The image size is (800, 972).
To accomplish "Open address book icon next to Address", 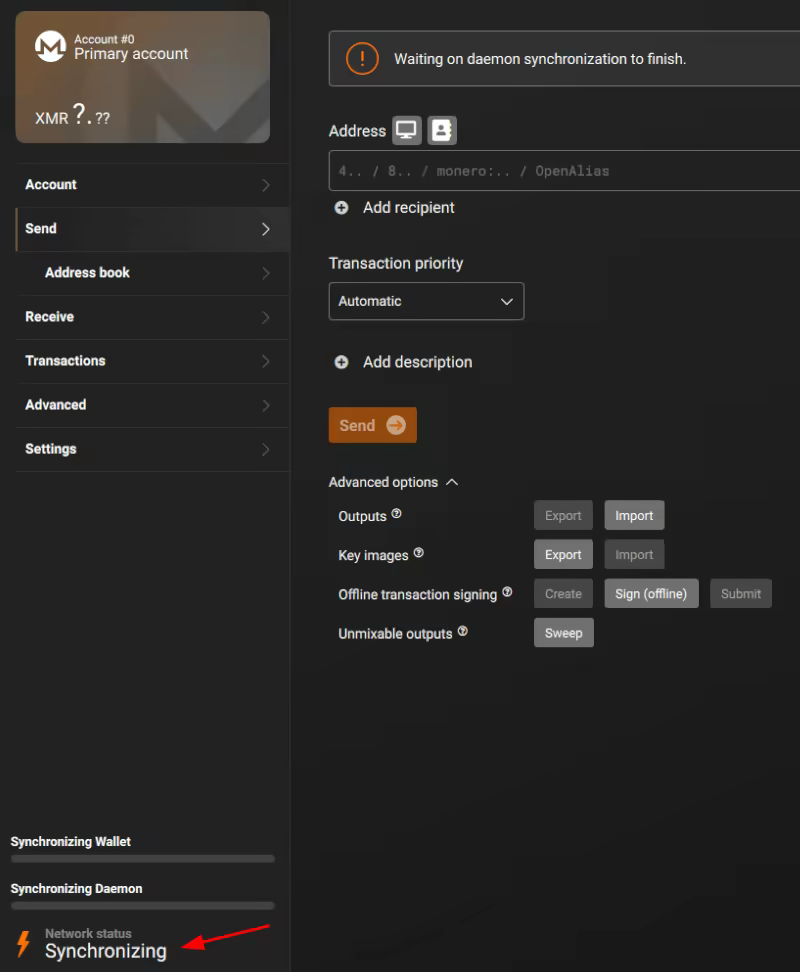I will click(x=441, y=130).
